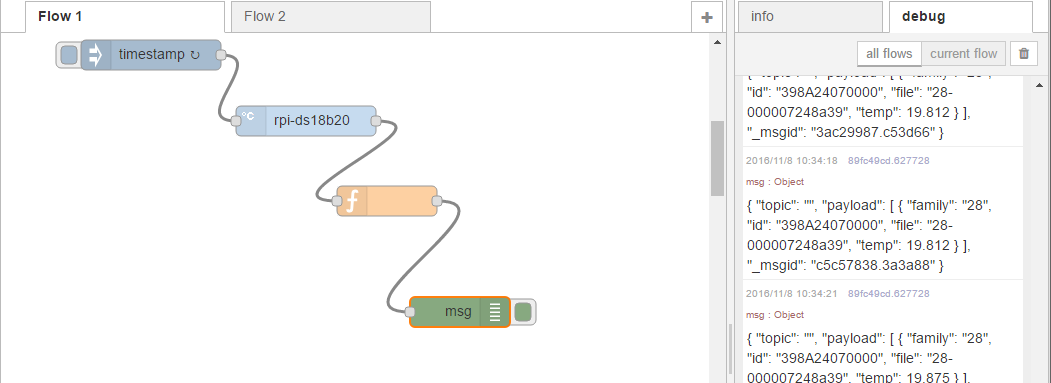This screenshot has height=383, width=1051.
Task: Toggle the msg debug node output button
Action: [x=523, y=312]
